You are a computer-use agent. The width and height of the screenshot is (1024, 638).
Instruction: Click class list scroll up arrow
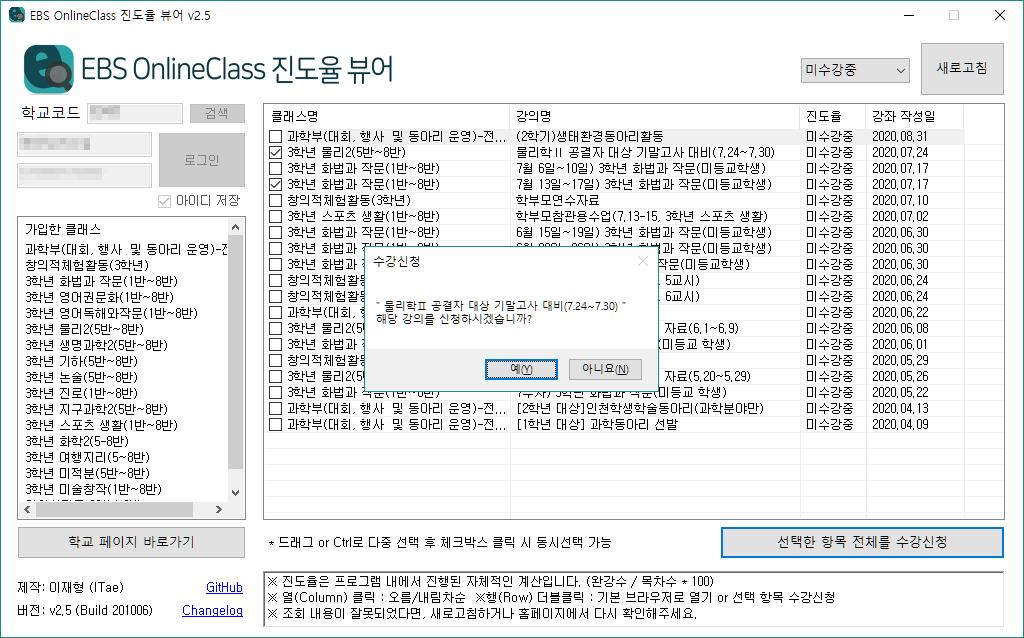coord(236,227)
